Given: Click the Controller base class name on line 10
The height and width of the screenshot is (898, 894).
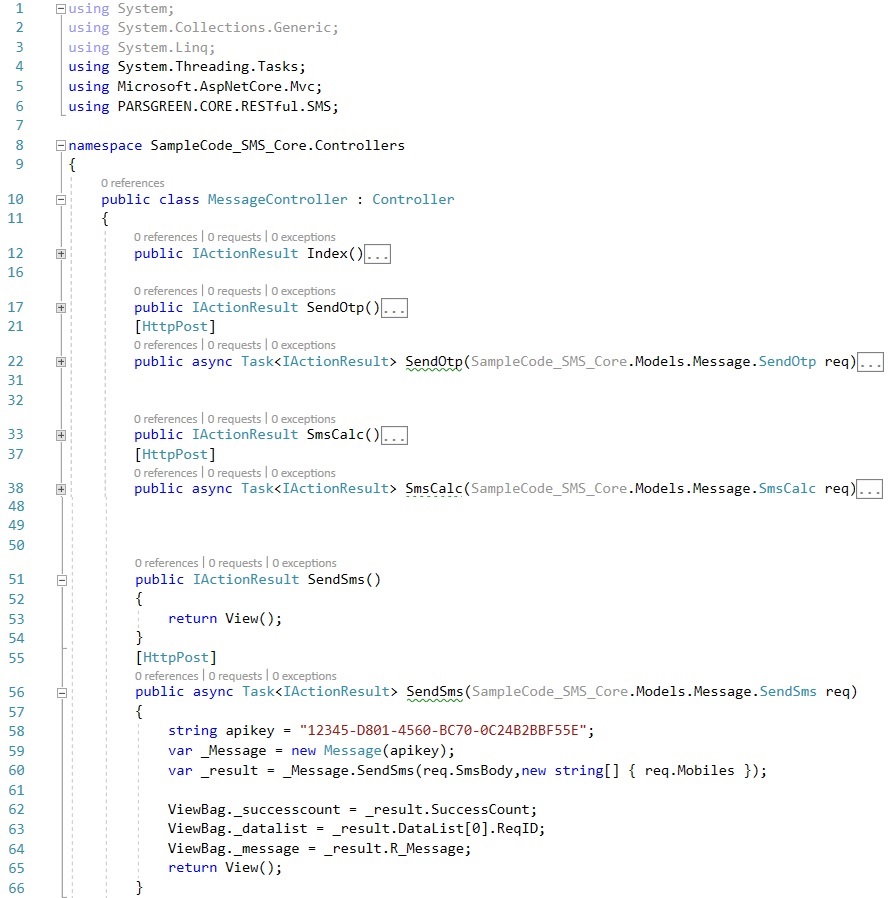Looking at the screenshot, I should (x=413, y=200).
